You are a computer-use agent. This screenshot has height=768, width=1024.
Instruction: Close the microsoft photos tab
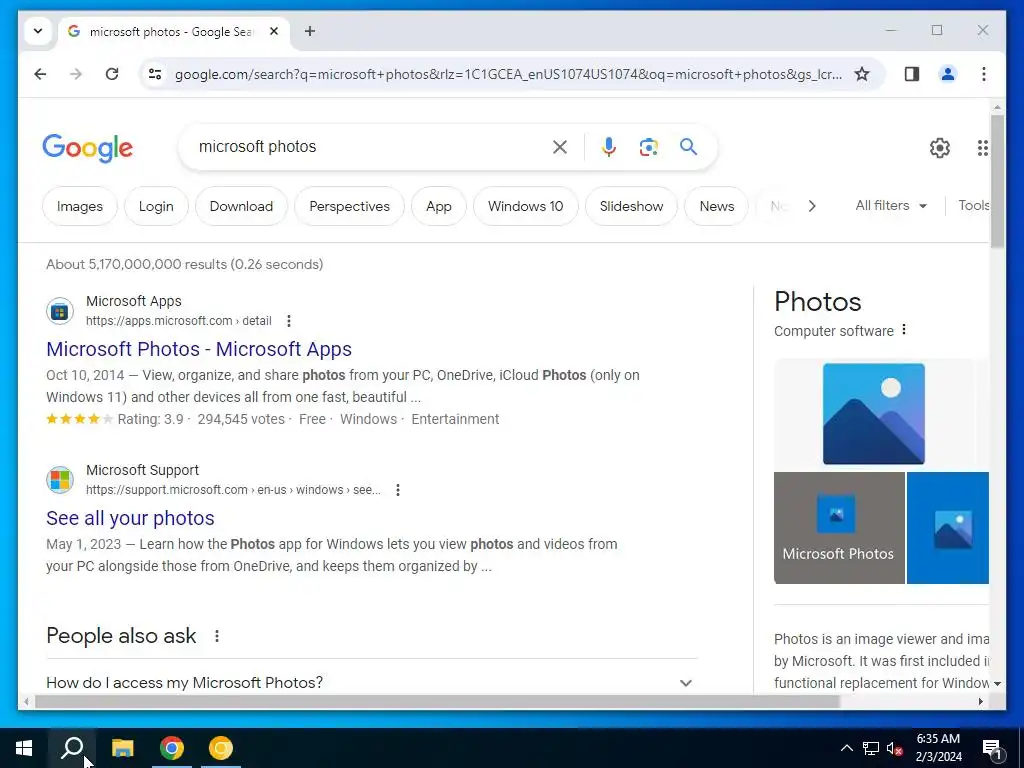(274, 31)
